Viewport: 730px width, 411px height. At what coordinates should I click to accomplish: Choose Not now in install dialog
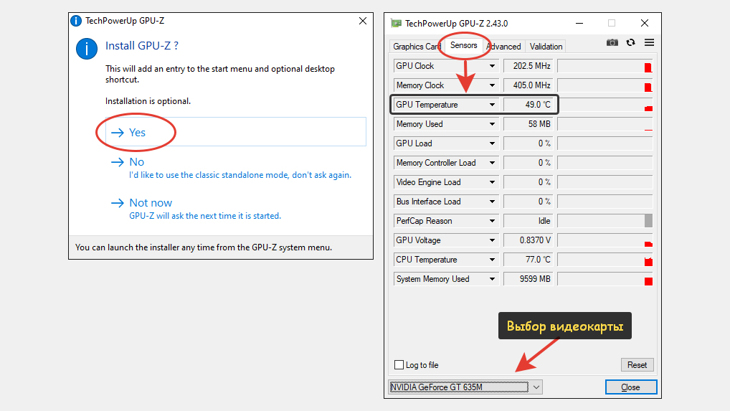click(236, 209)
